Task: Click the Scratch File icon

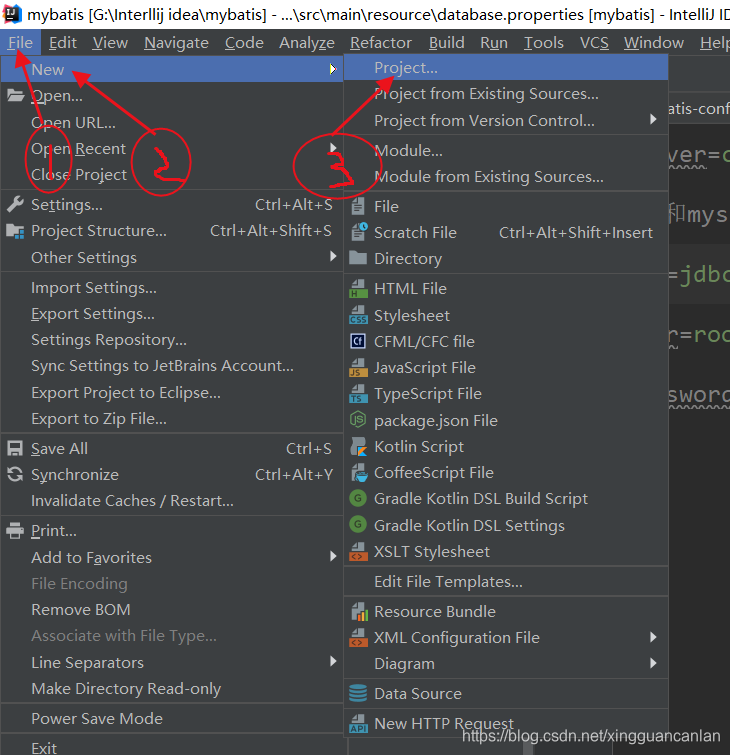Action: 359,232
